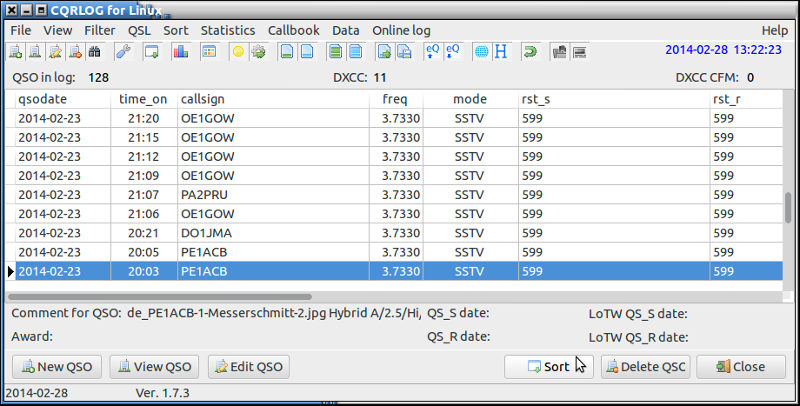Viewport: 800px width, 406px height.
Task: Click the gear toolbar icon
Action: [258, 51]
